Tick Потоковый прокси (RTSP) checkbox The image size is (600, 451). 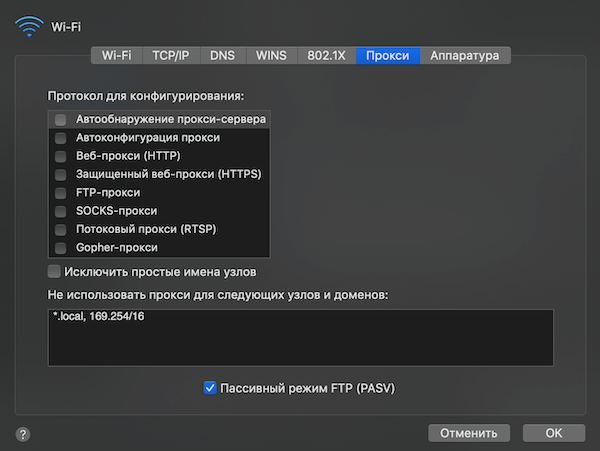pos(61,229)
